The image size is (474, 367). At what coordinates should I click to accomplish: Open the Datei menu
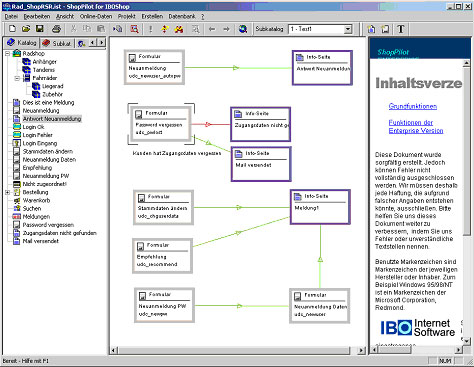11,16
